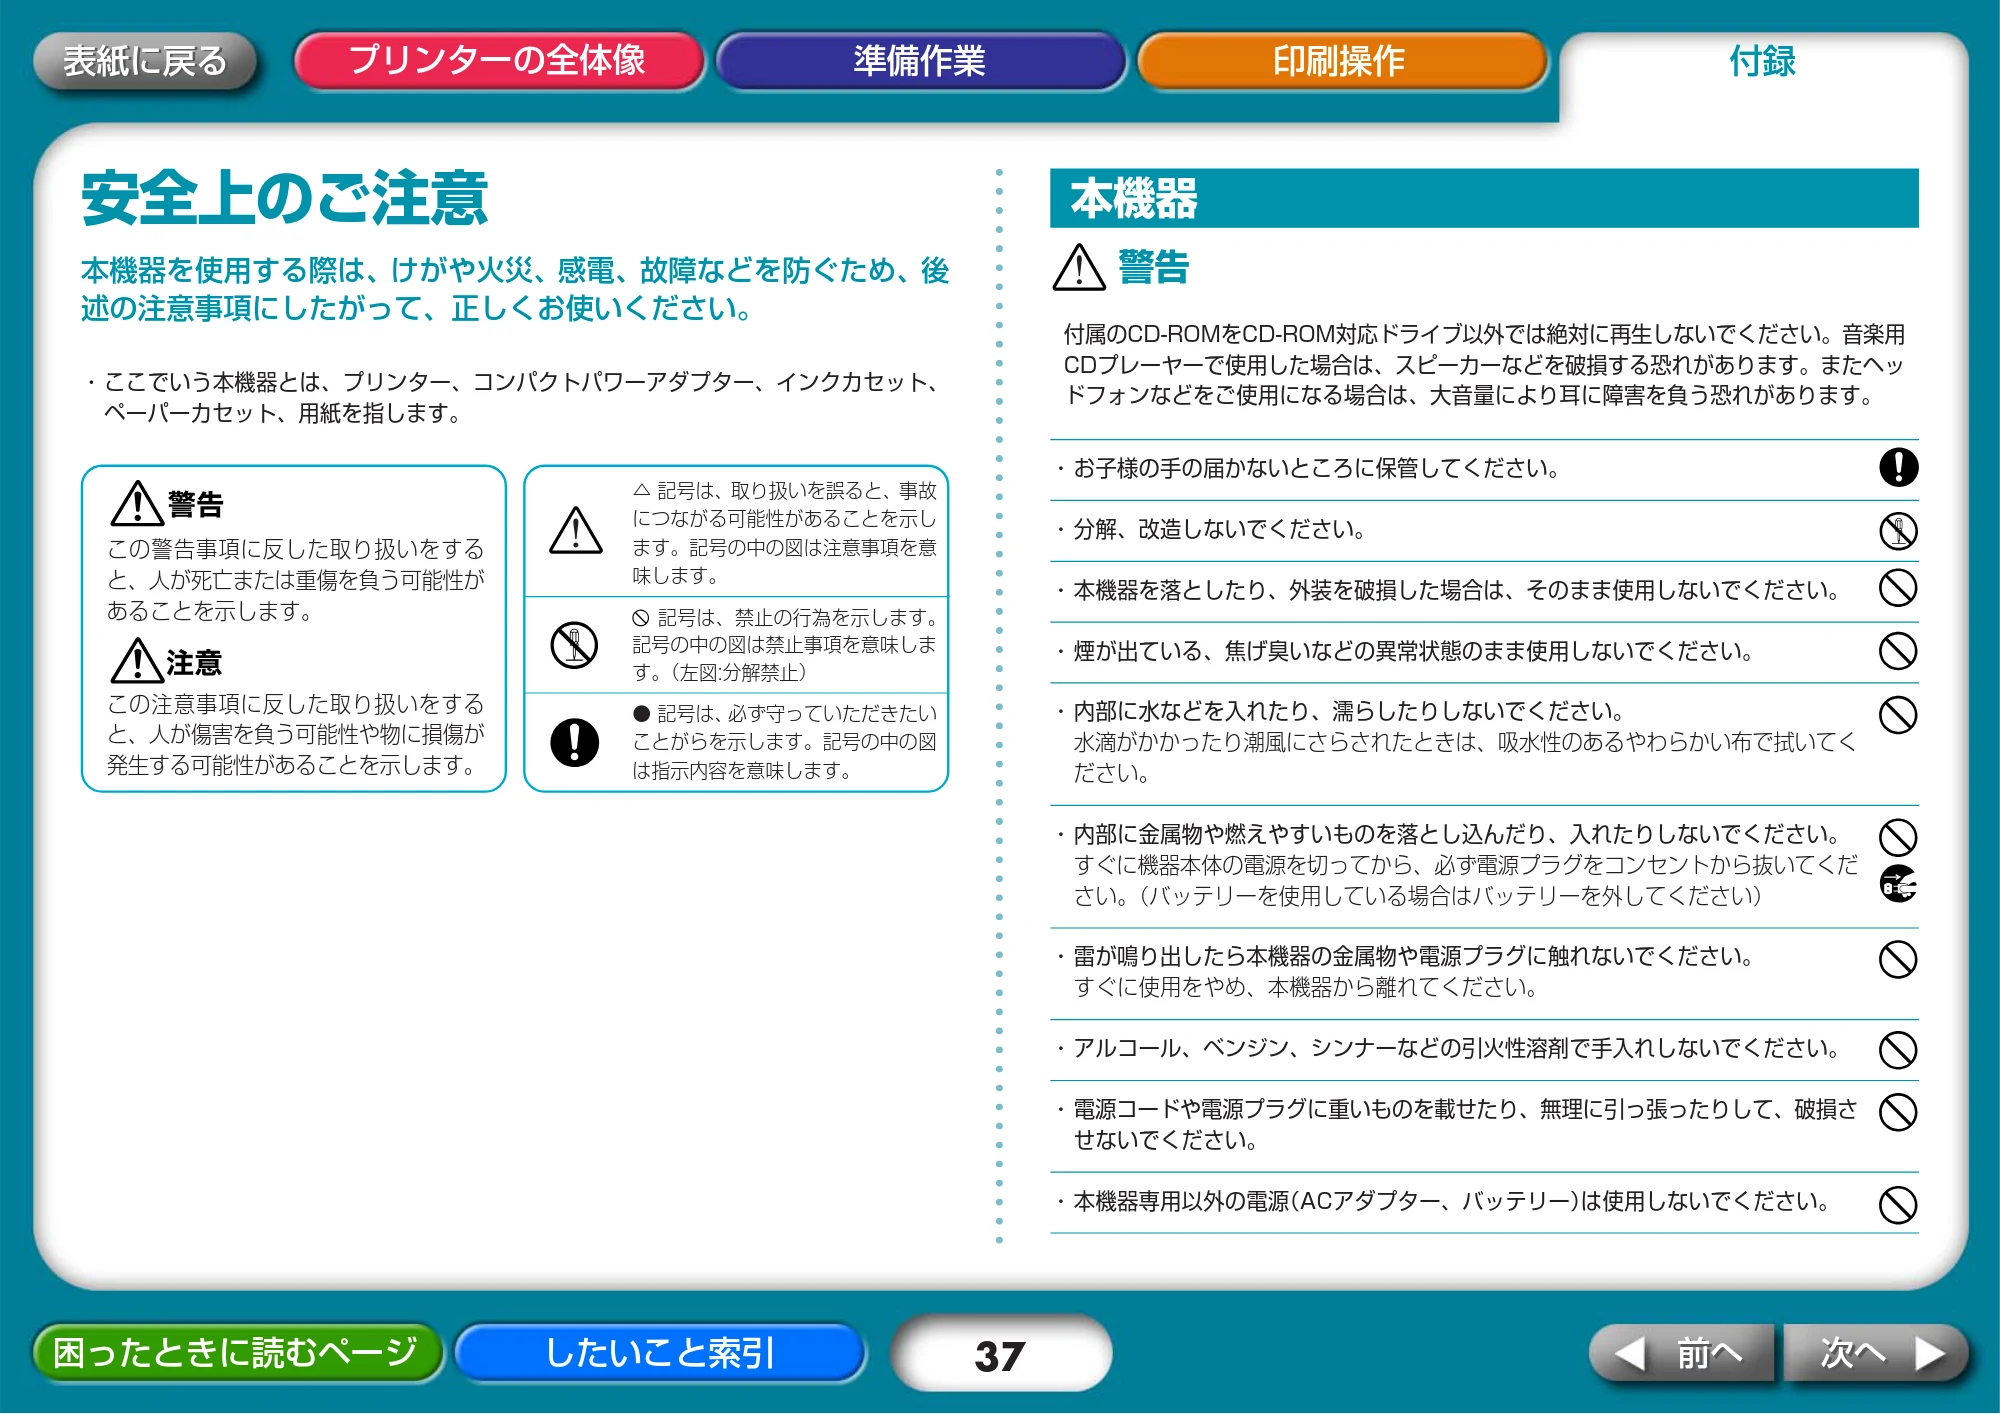
Task: Go to previous page with 前へ
Action: 1680,1353
